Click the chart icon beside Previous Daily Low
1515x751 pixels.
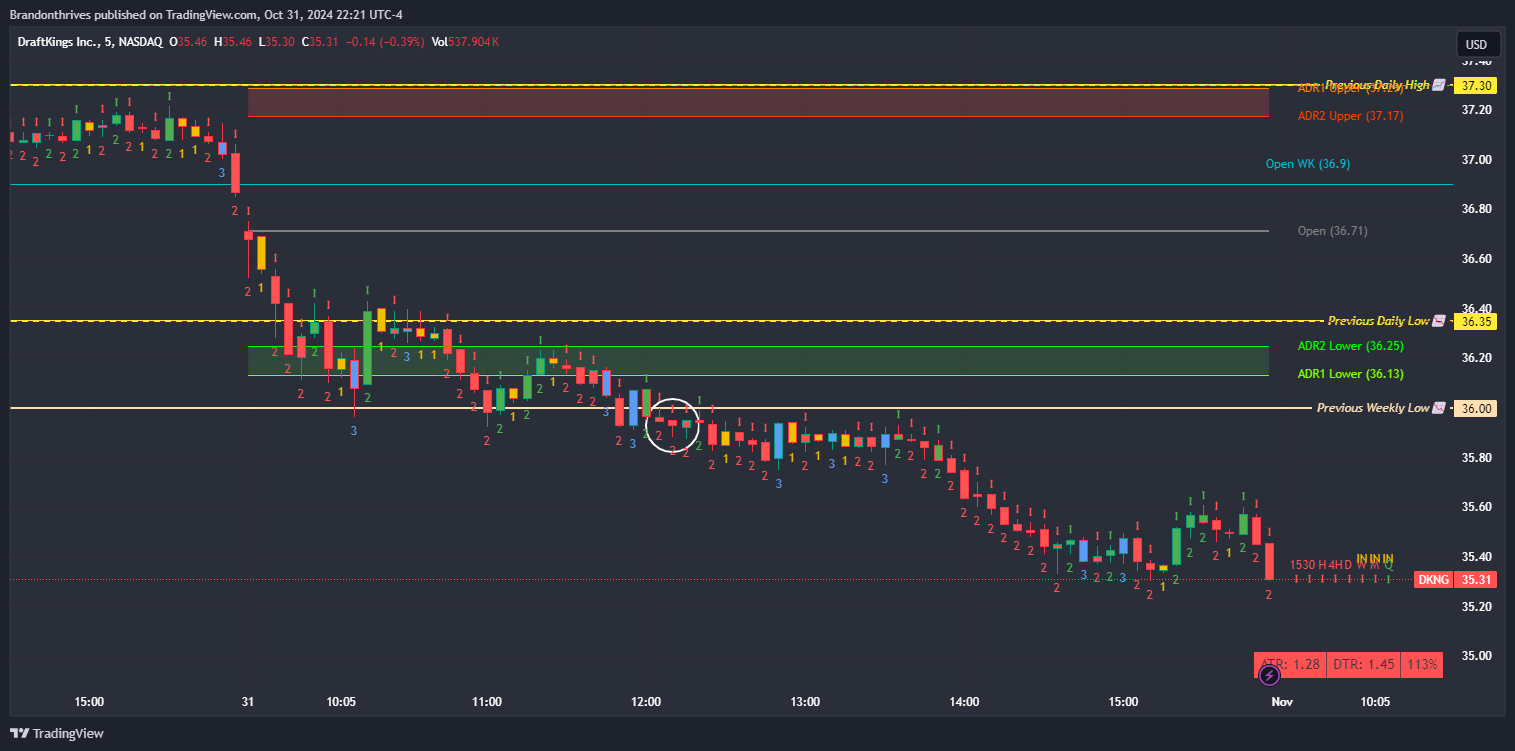point(1439,321)
